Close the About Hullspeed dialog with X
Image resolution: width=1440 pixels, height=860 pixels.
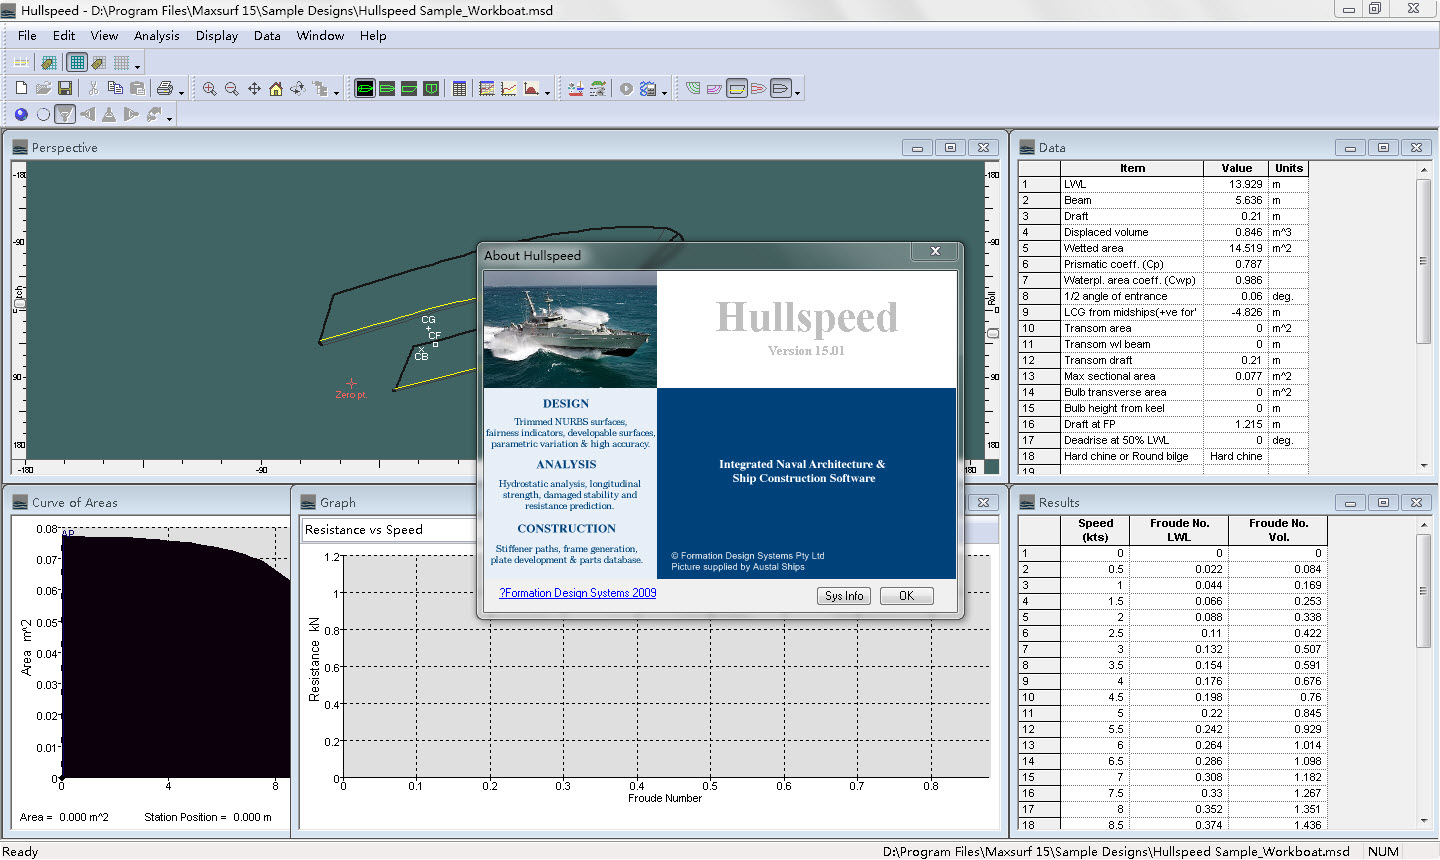(935, 251)
